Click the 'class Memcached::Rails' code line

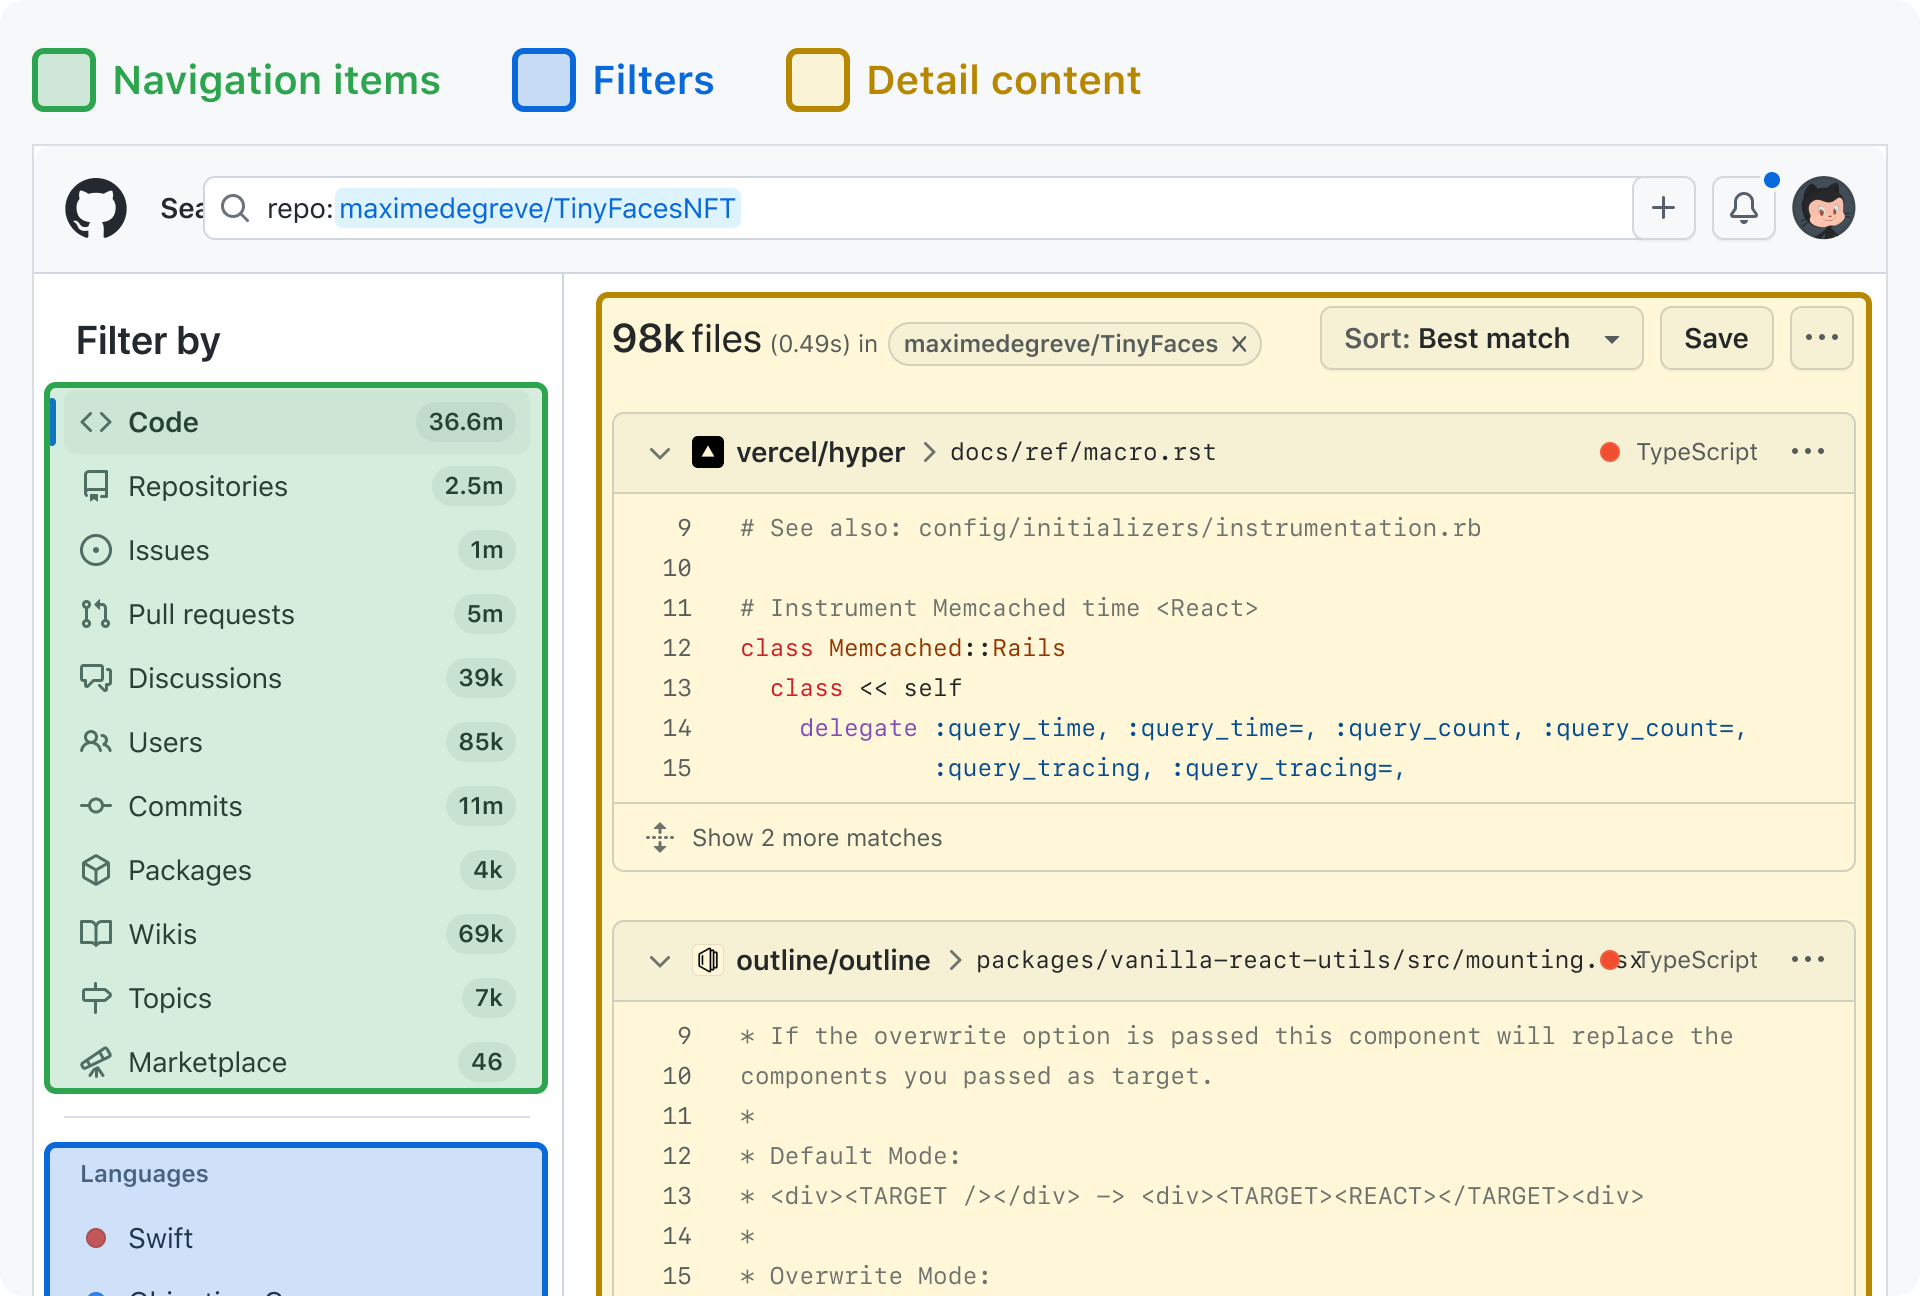[x=903, y=648]
